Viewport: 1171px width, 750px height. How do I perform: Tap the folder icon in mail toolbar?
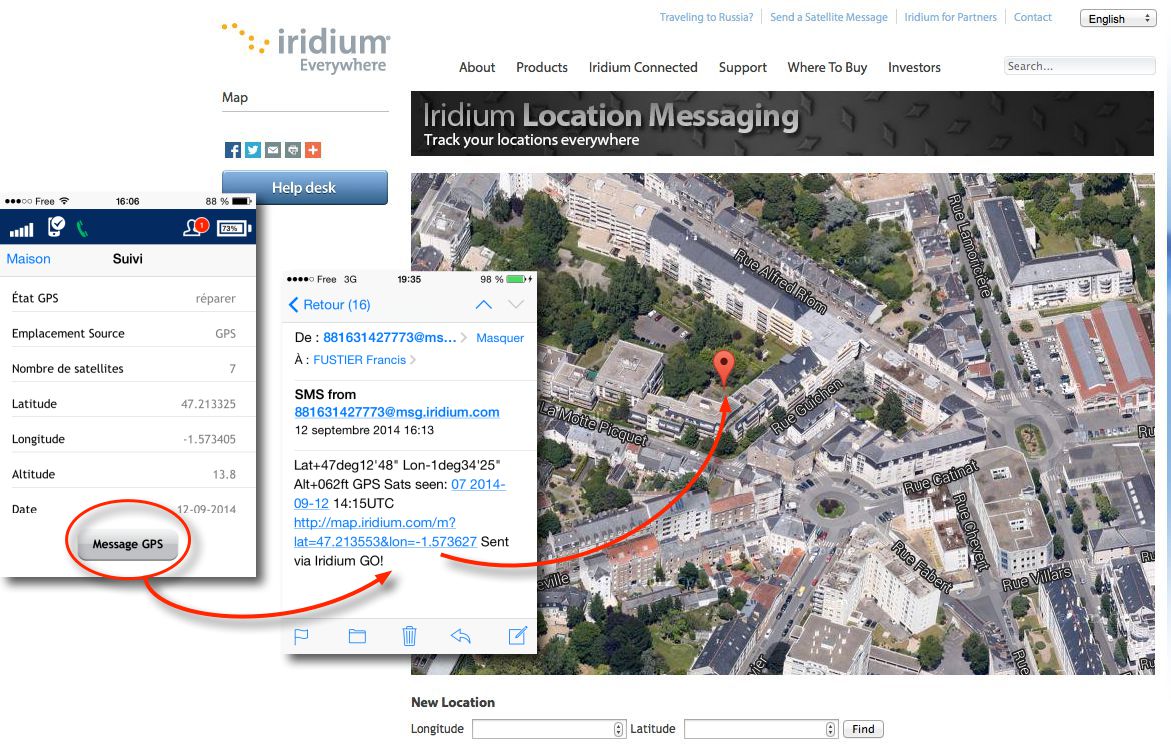click(357, 636)
